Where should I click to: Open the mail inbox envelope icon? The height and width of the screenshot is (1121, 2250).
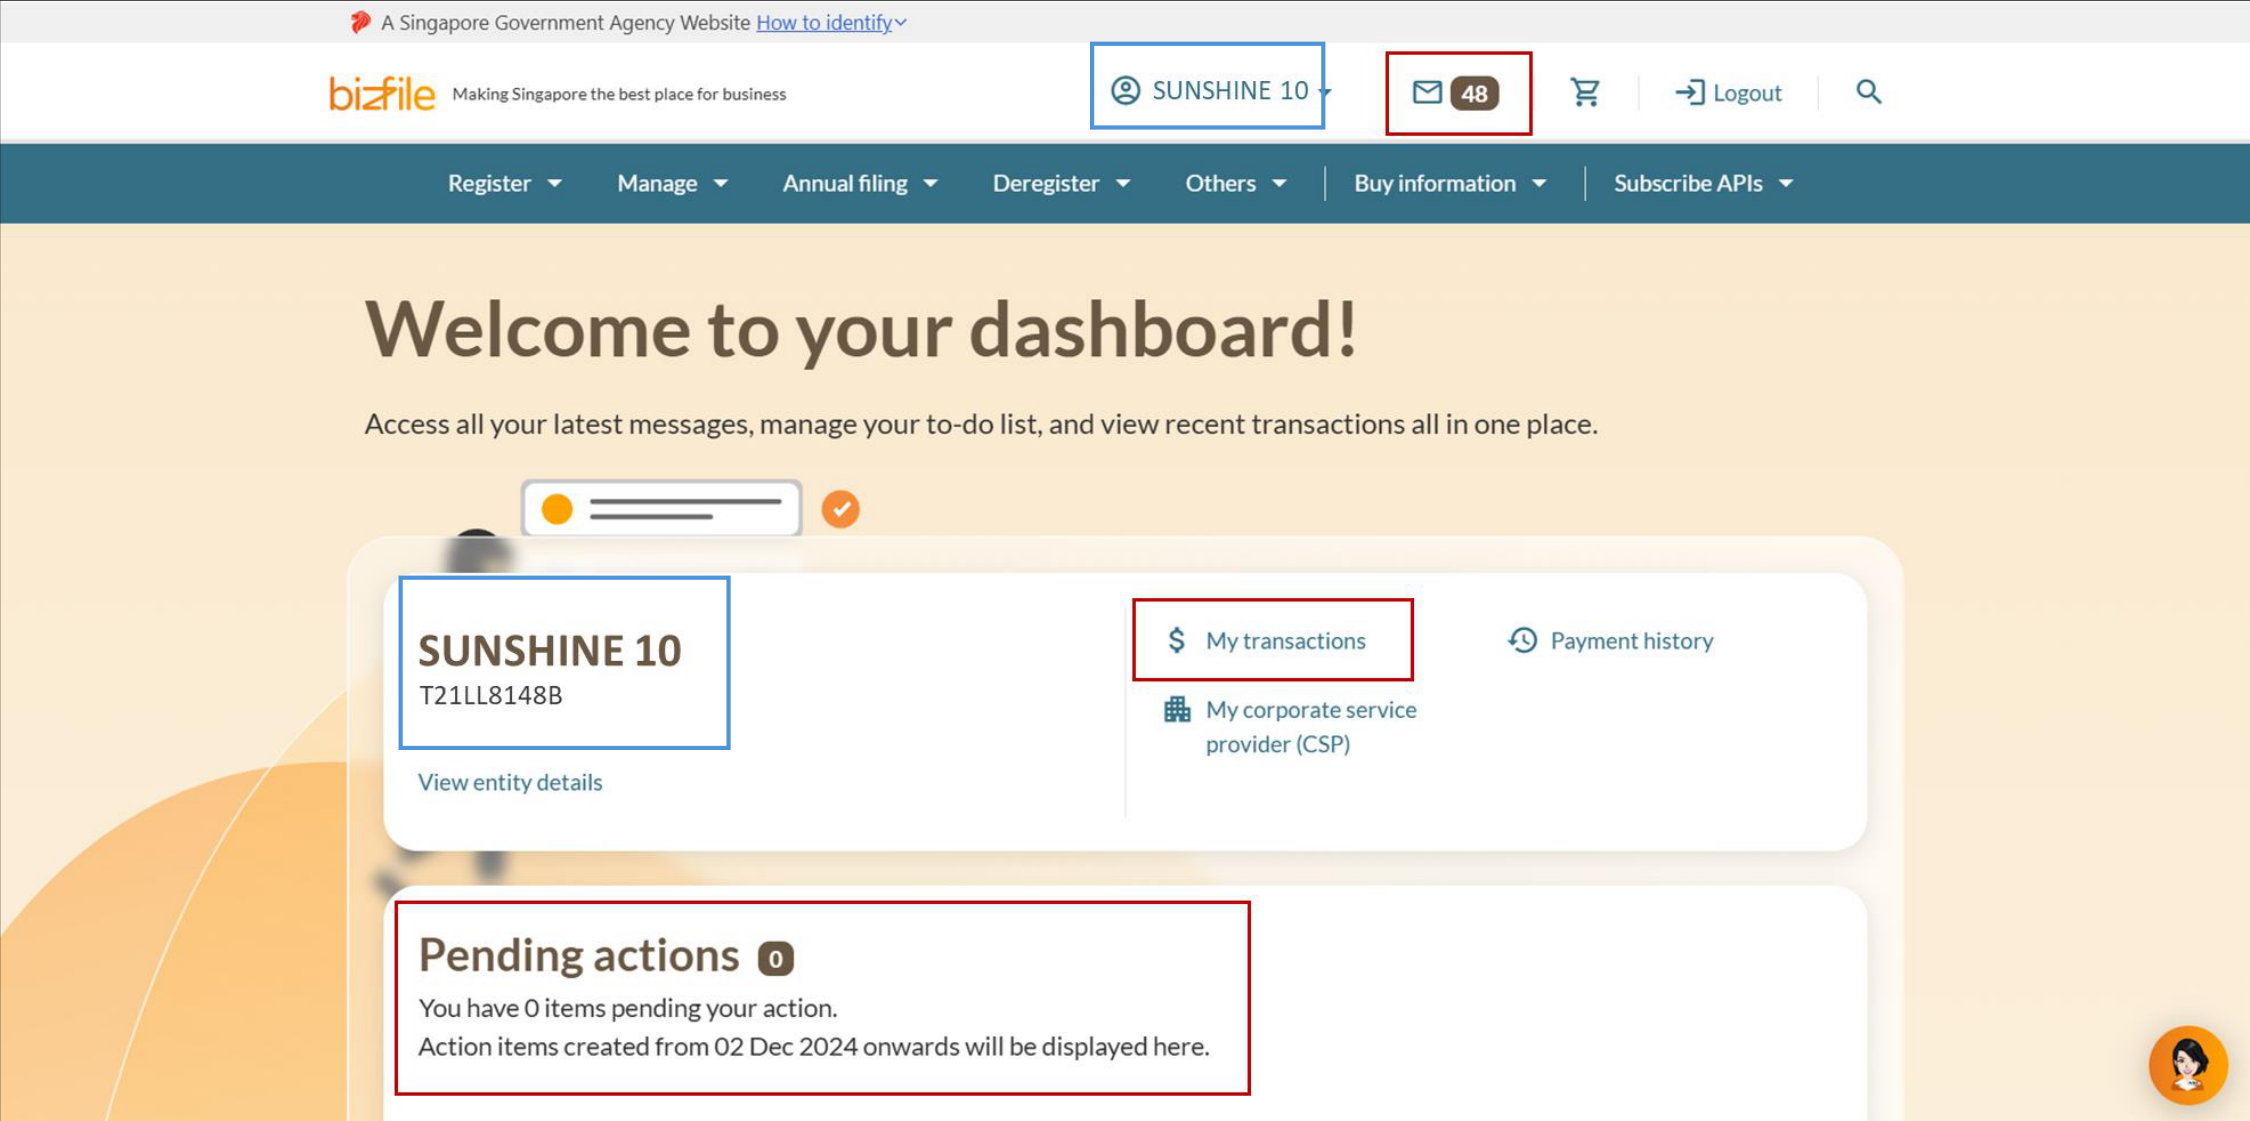click(x=1426, y=92)
